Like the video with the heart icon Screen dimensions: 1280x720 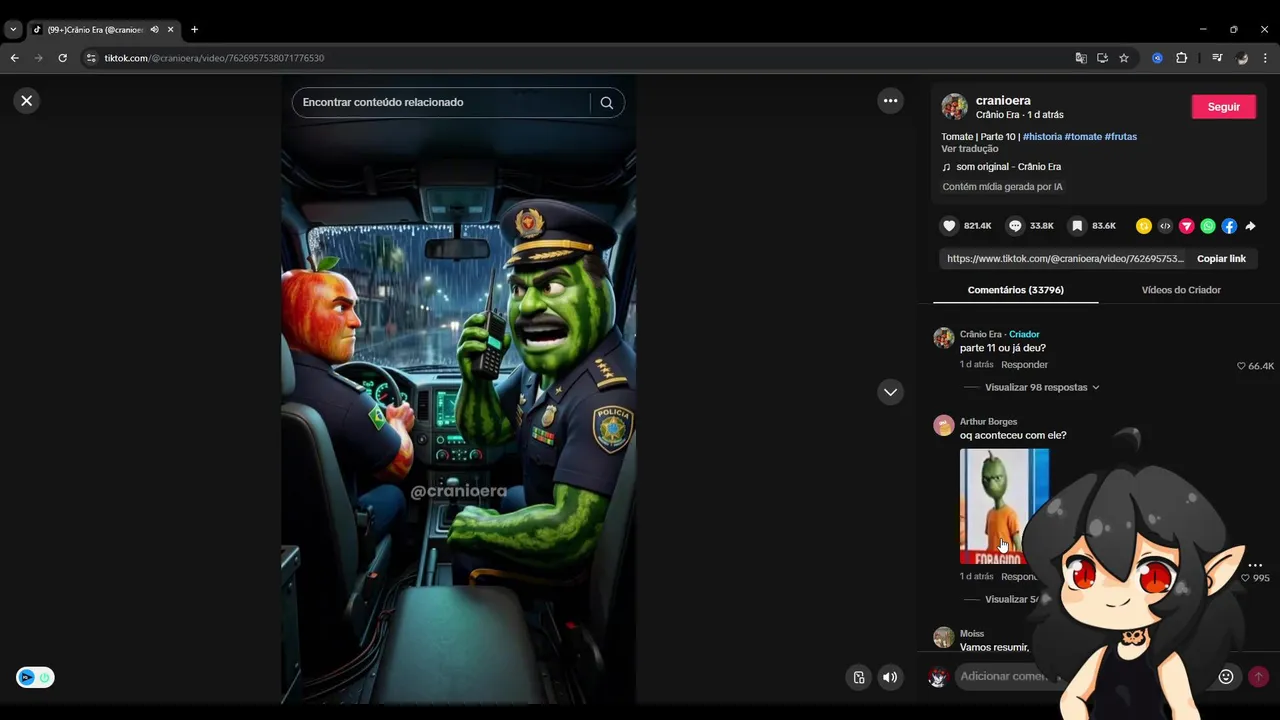[950, 226]
